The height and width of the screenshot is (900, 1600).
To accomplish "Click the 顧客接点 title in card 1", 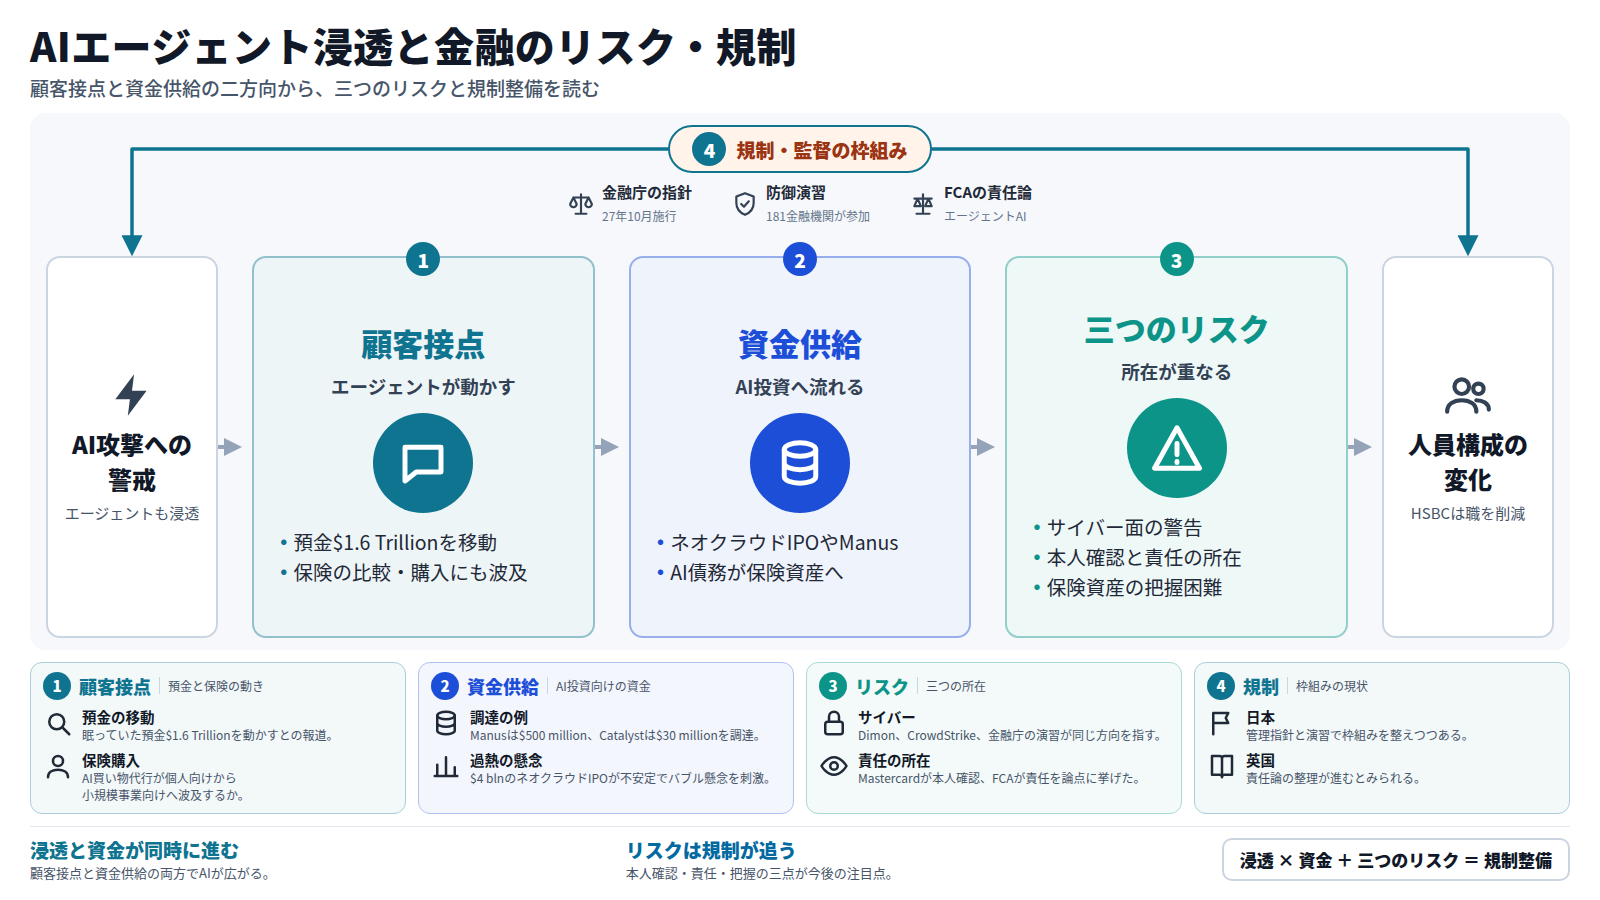I will tap(423, 345).
